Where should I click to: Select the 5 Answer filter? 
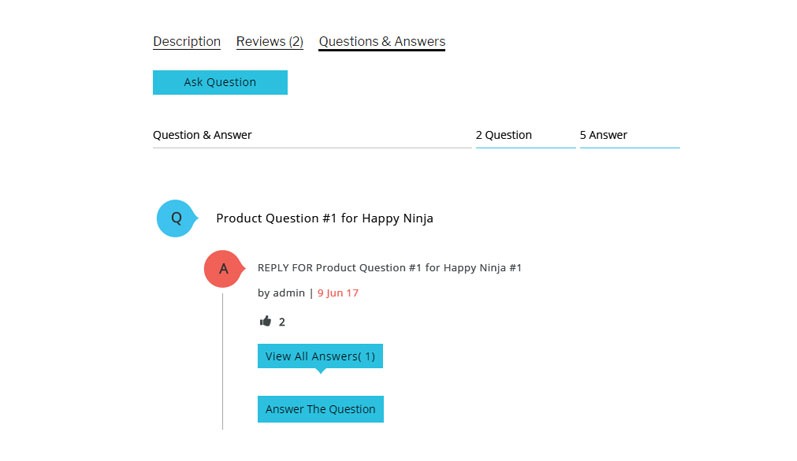pyautogui.click(x=630, y=135)
